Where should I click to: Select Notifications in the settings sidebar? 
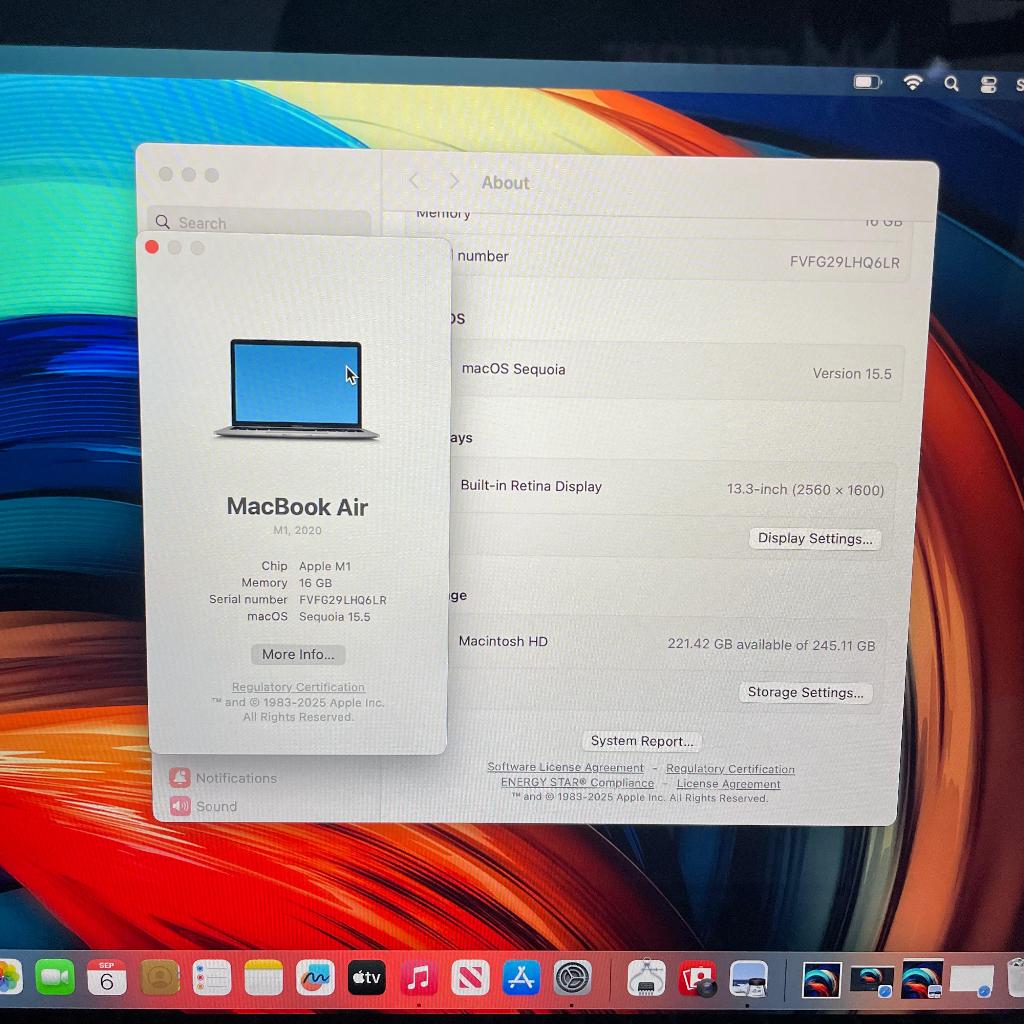click(235, 778)
